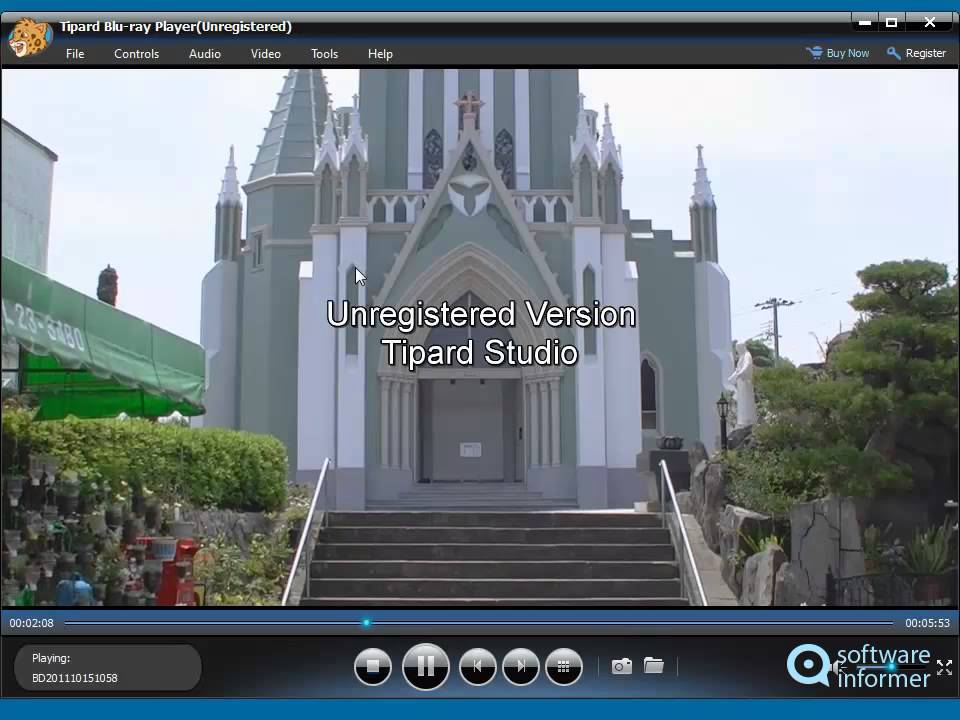
Task: Stop video playback
Action: (x=372, y=666)
